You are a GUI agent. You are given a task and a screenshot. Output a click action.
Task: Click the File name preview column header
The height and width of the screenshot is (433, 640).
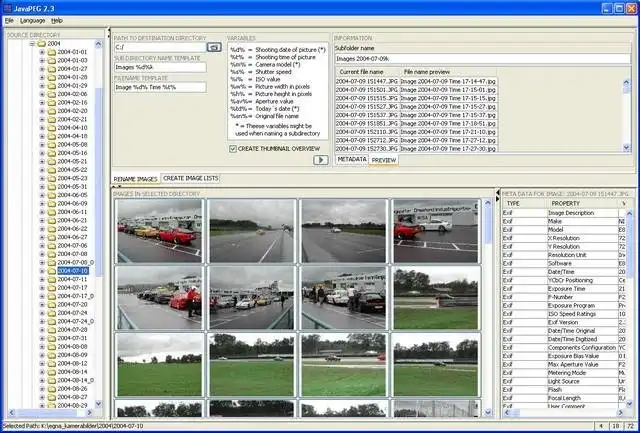click(x=448, y=72)
